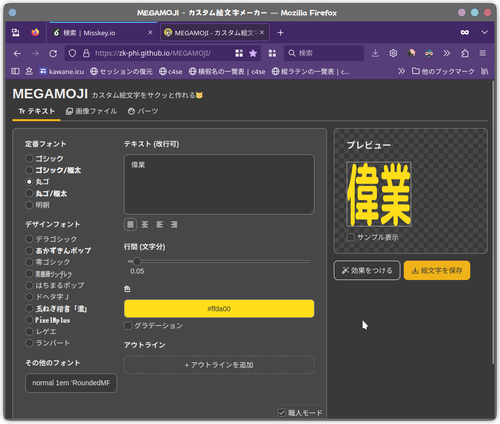Show more bookmarks with the overflow chevrons

[401, 71]
